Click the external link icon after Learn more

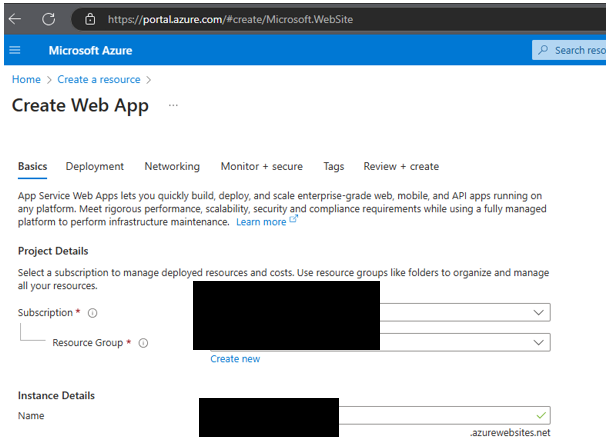click(x=293, y=219)
